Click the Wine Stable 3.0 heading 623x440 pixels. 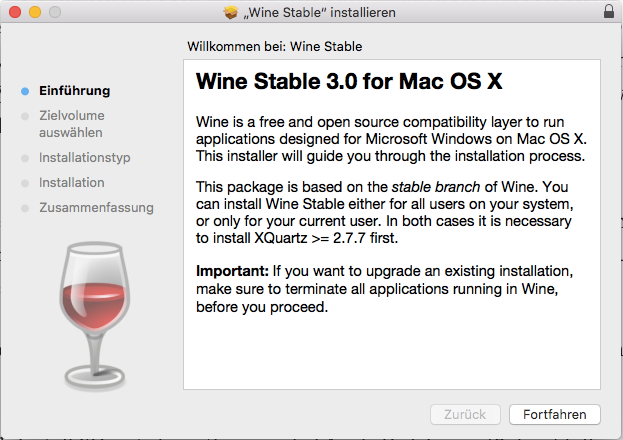pos(349,81)
